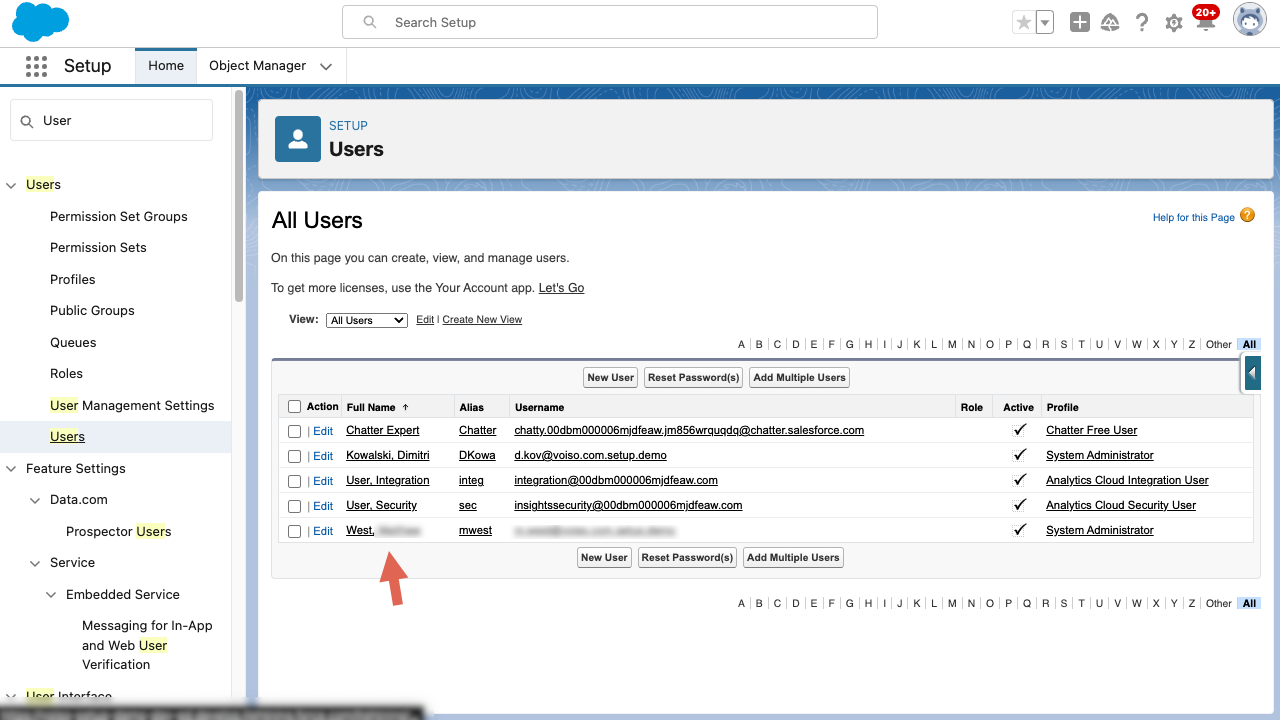Check the User, Security row checkbox
Image resolution: width=1280 pixels, height=720 pixels.
click(294, 506)
